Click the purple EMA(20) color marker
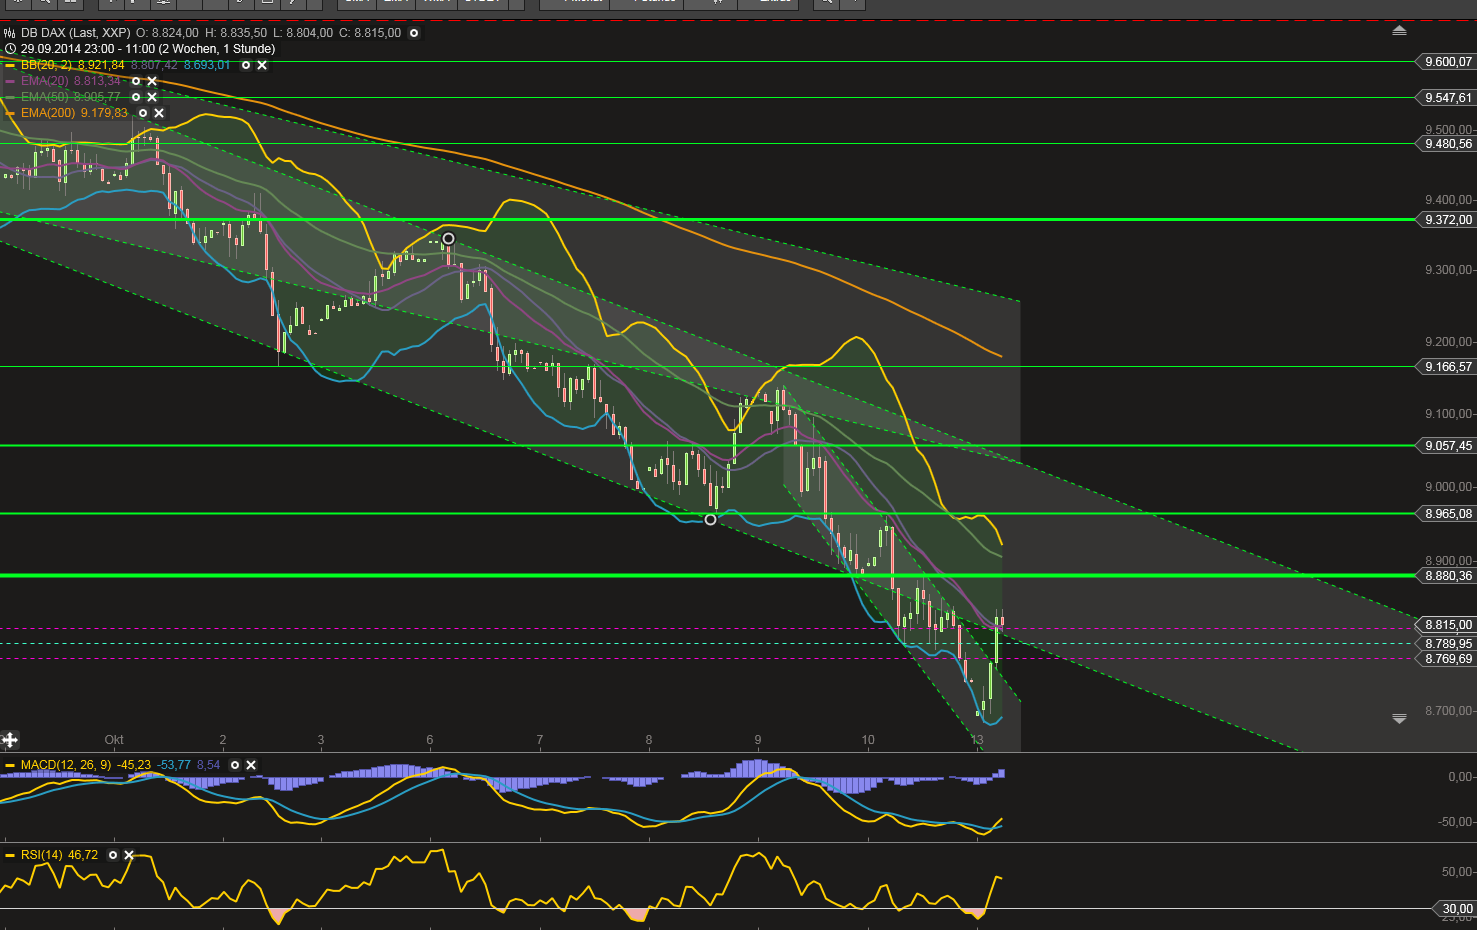 10,81
